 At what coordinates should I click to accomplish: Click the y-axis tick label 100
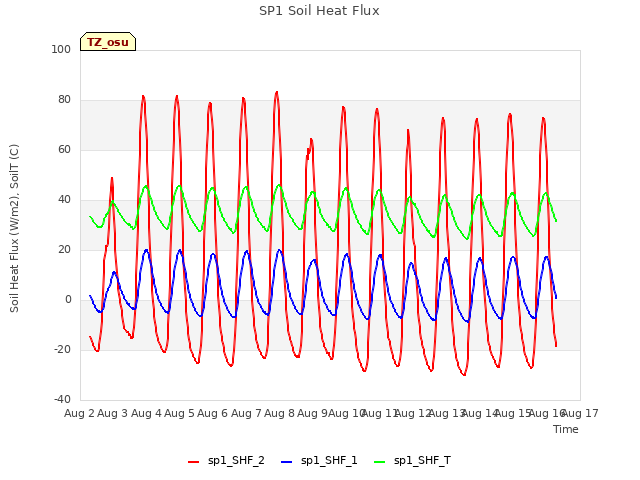point(61,49)
